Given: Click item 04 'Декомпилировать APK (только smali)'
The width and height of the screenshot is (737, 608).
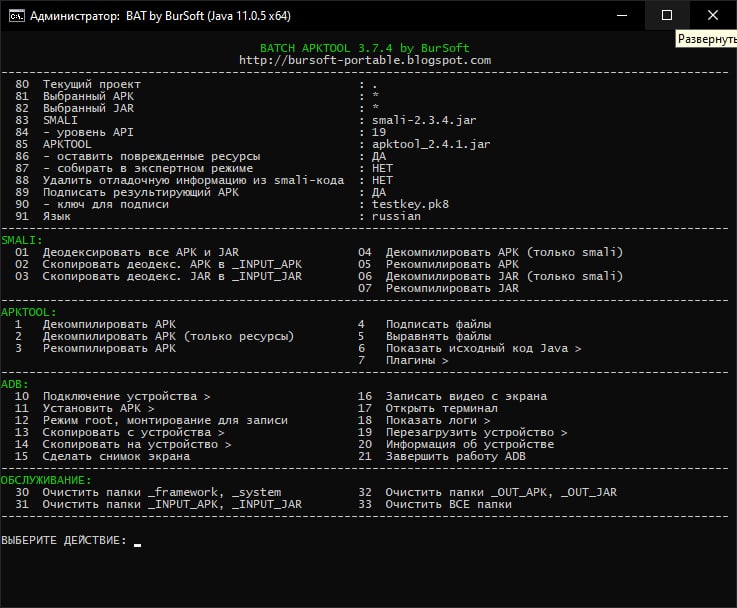Looking at the screenshot, I should [490, 252].
